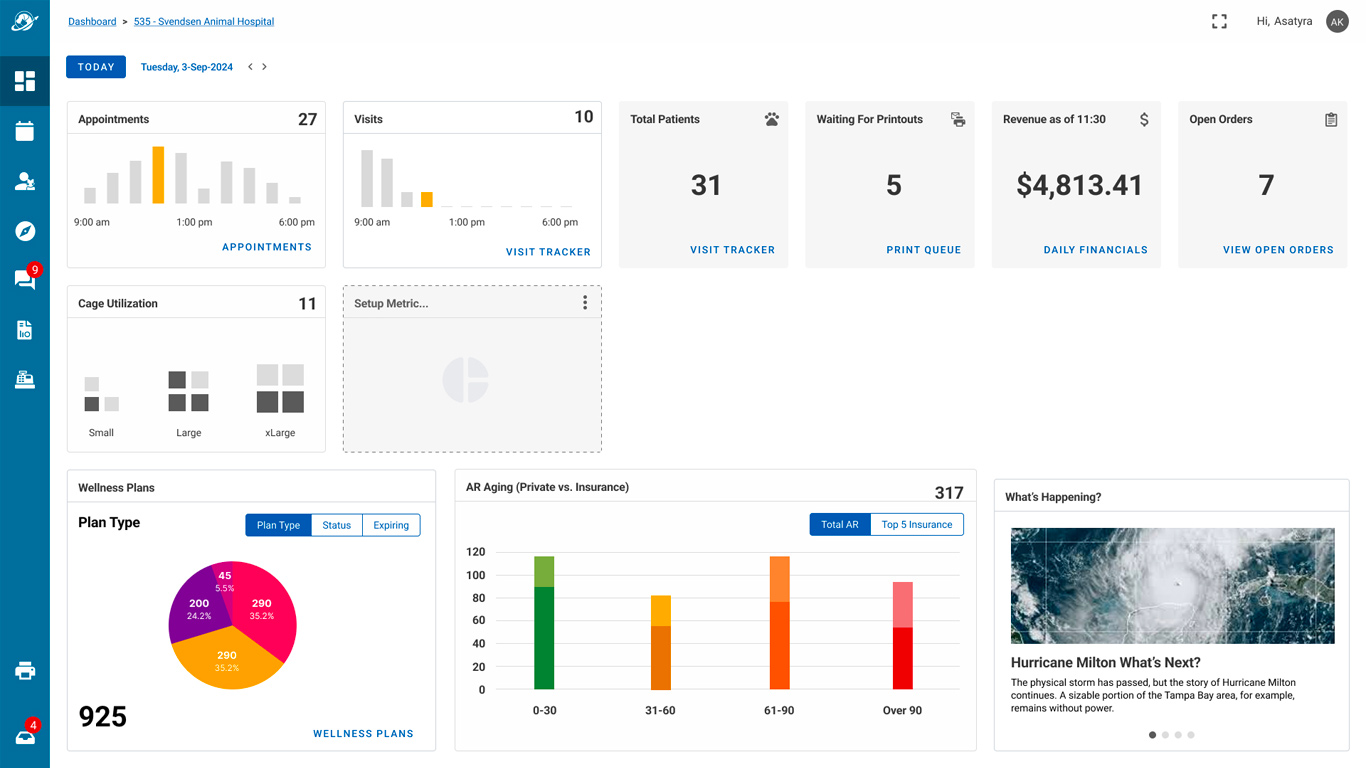Image resolution: width=1366 pixels, height=768 pixels.
Task: Open the inbox tray with 4 alerts
Action: click(x=25, y=736)
